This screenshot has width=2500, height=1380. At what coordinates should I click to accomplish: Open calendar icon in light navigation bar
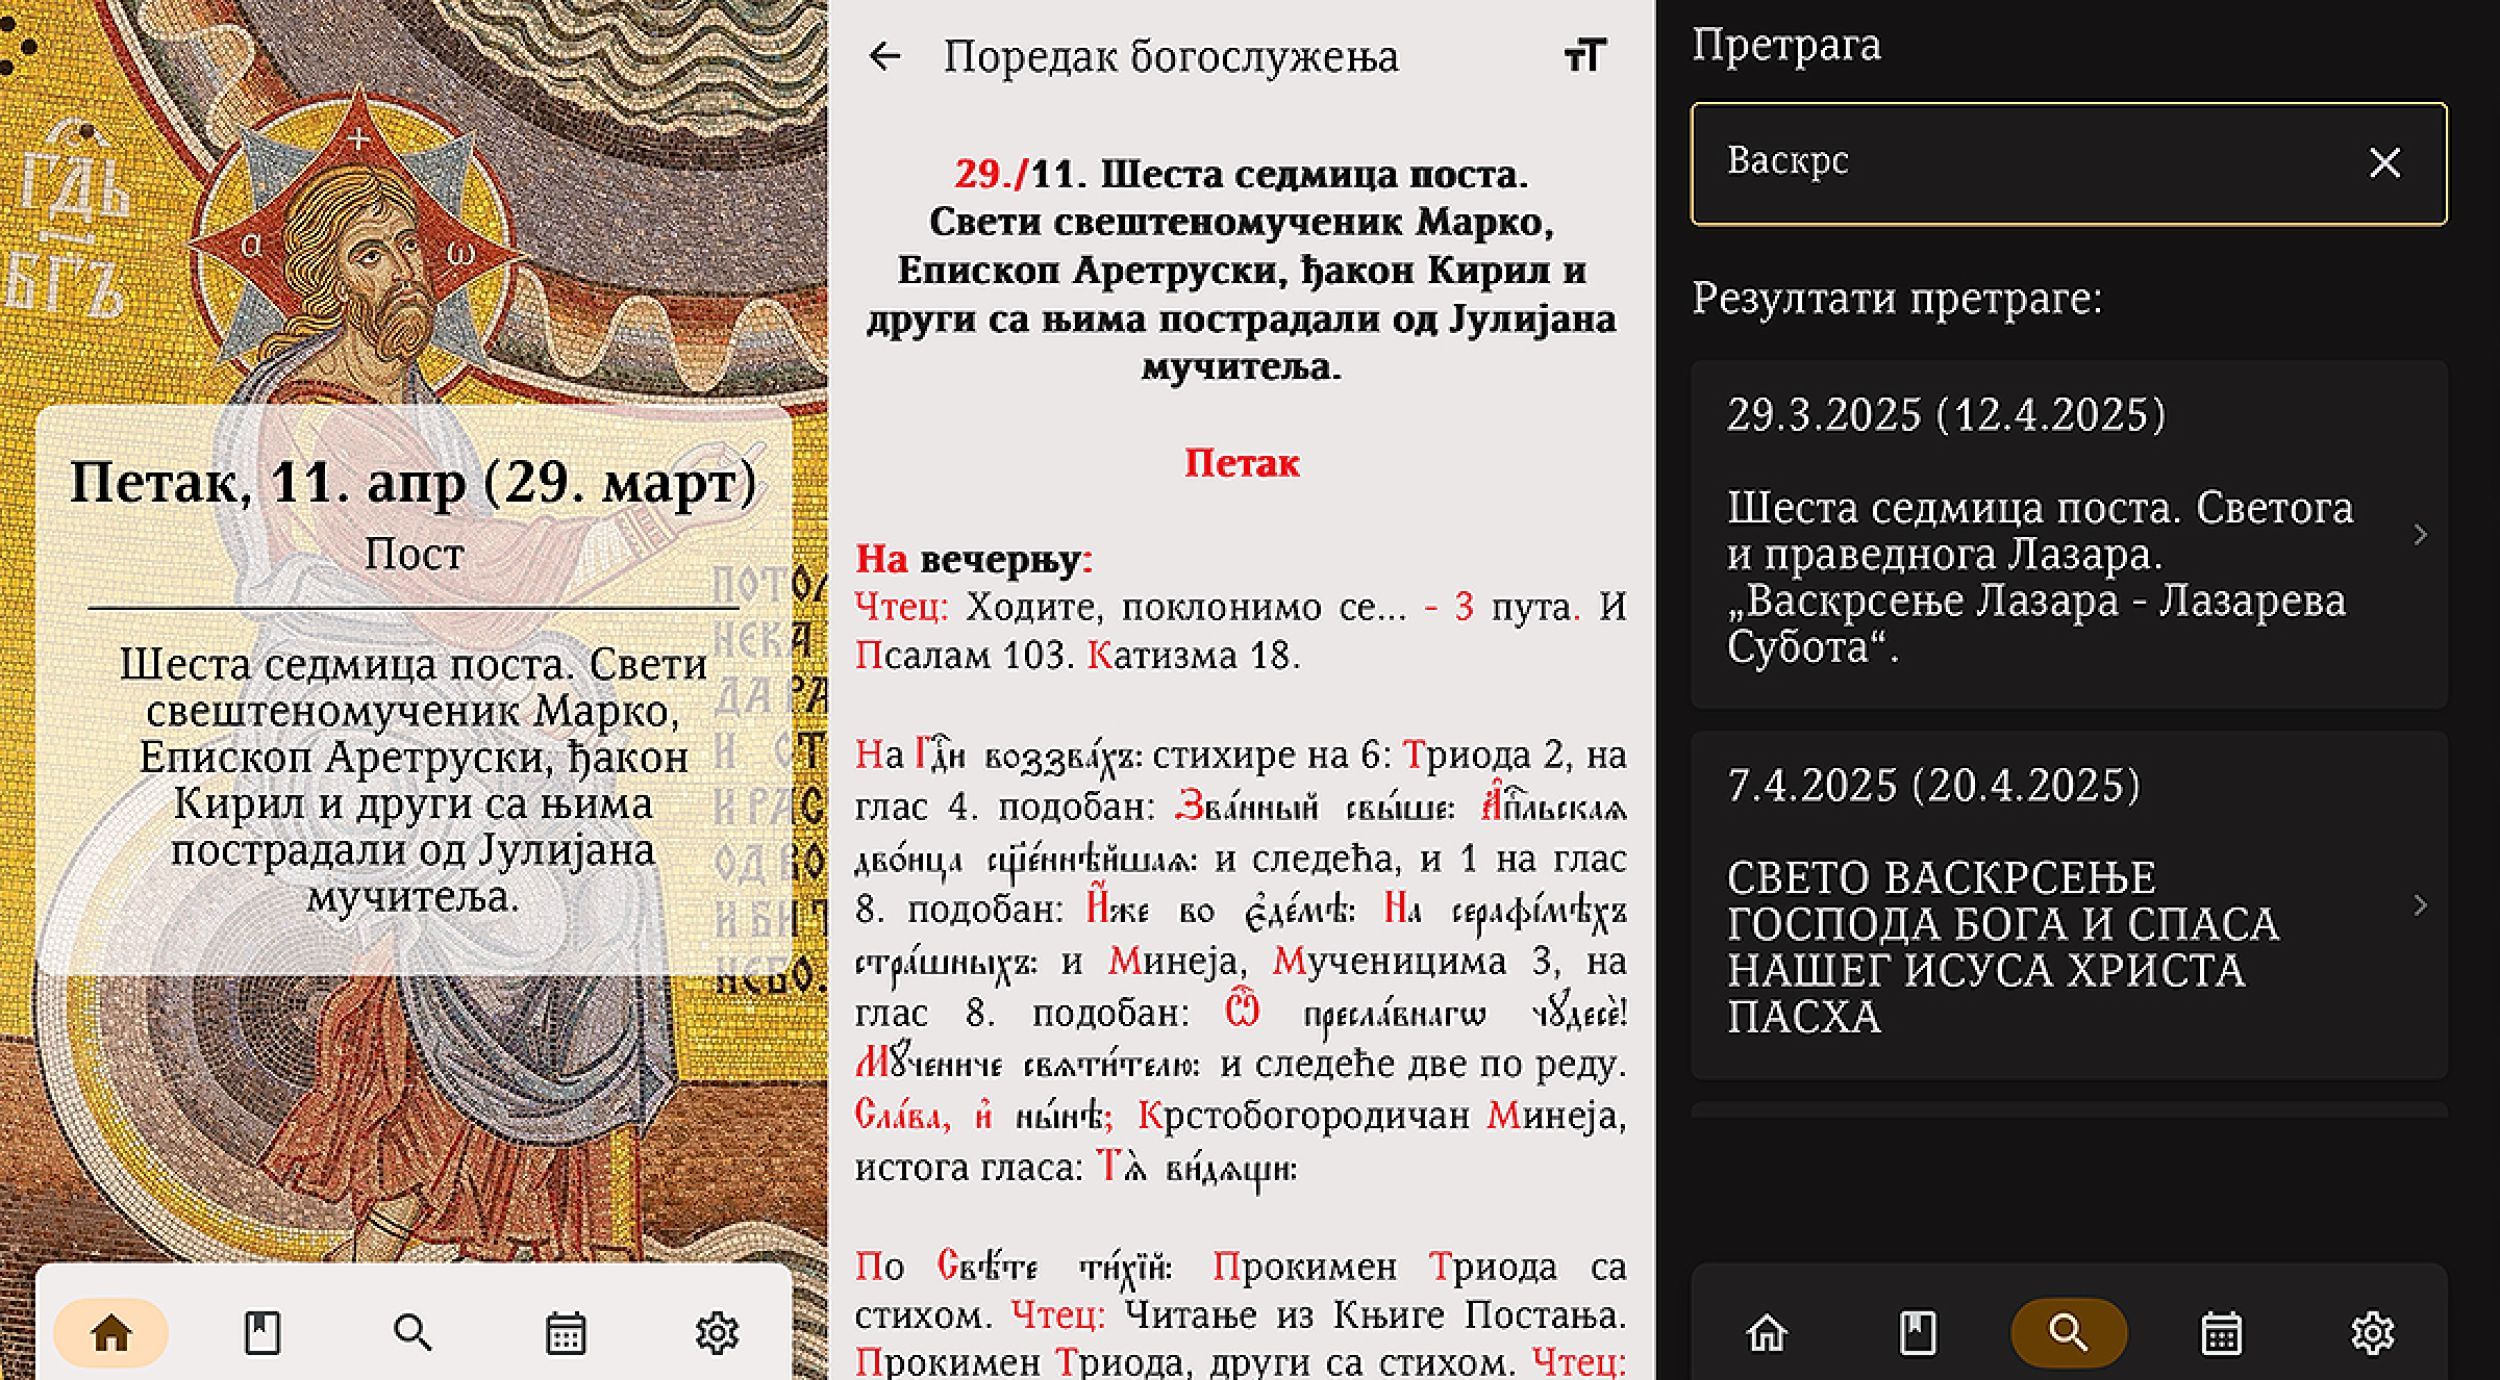pos(565,1333)
